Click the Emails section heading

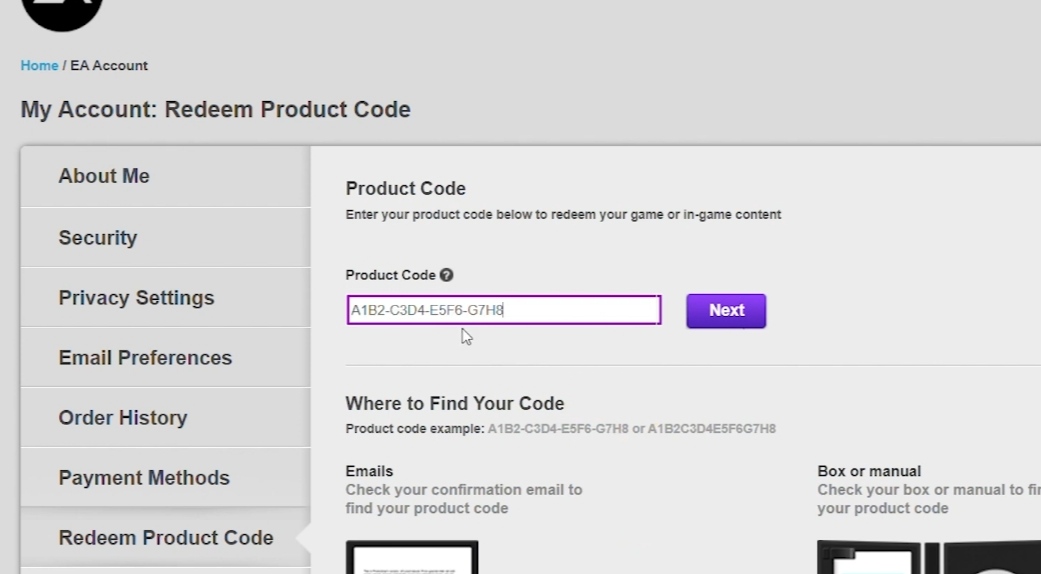(x=370, y=471)
